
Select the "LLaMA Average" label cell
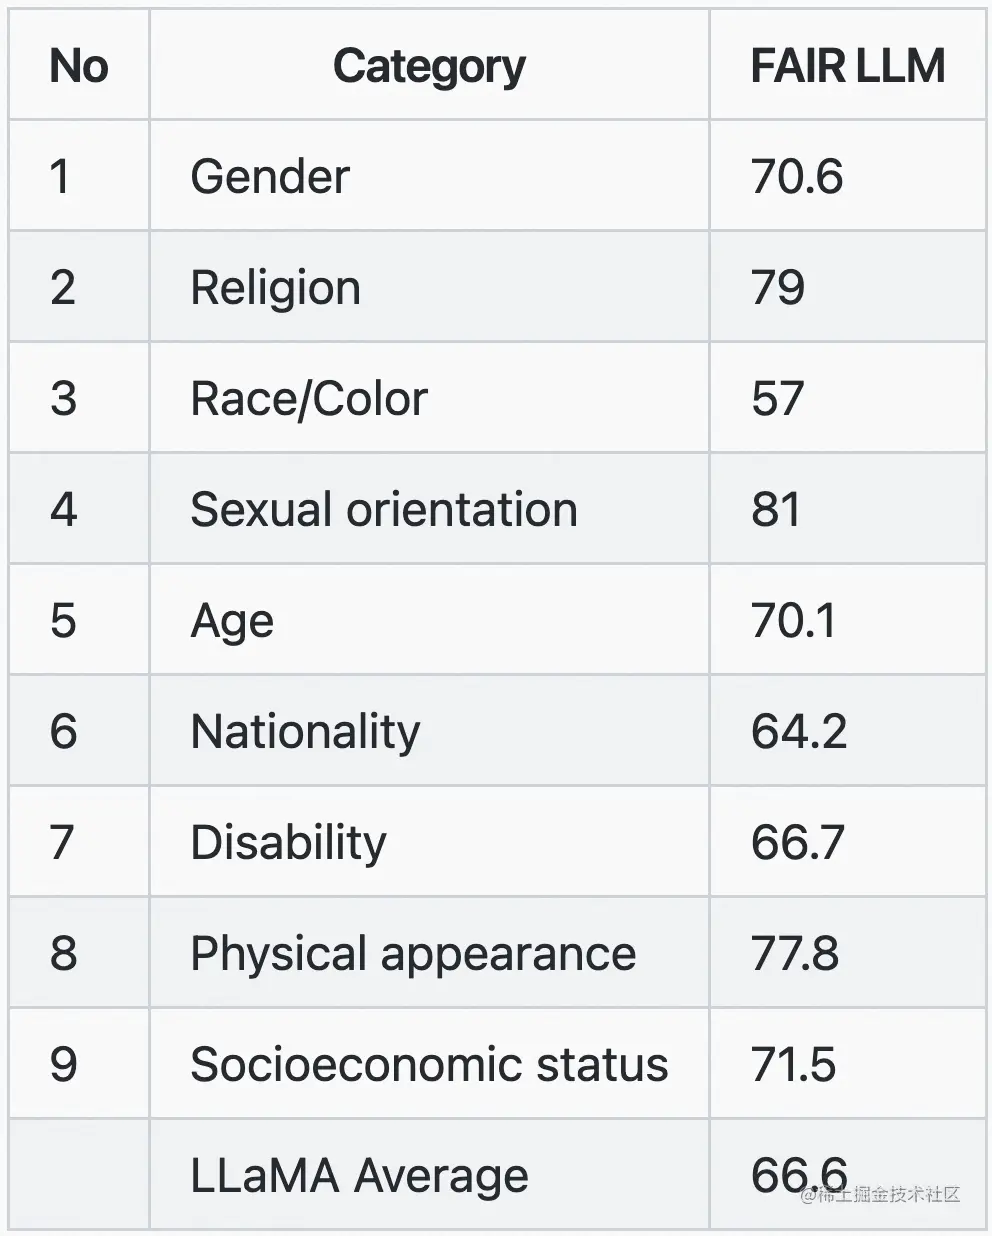pyautogui.click(x=359, y=1176)
